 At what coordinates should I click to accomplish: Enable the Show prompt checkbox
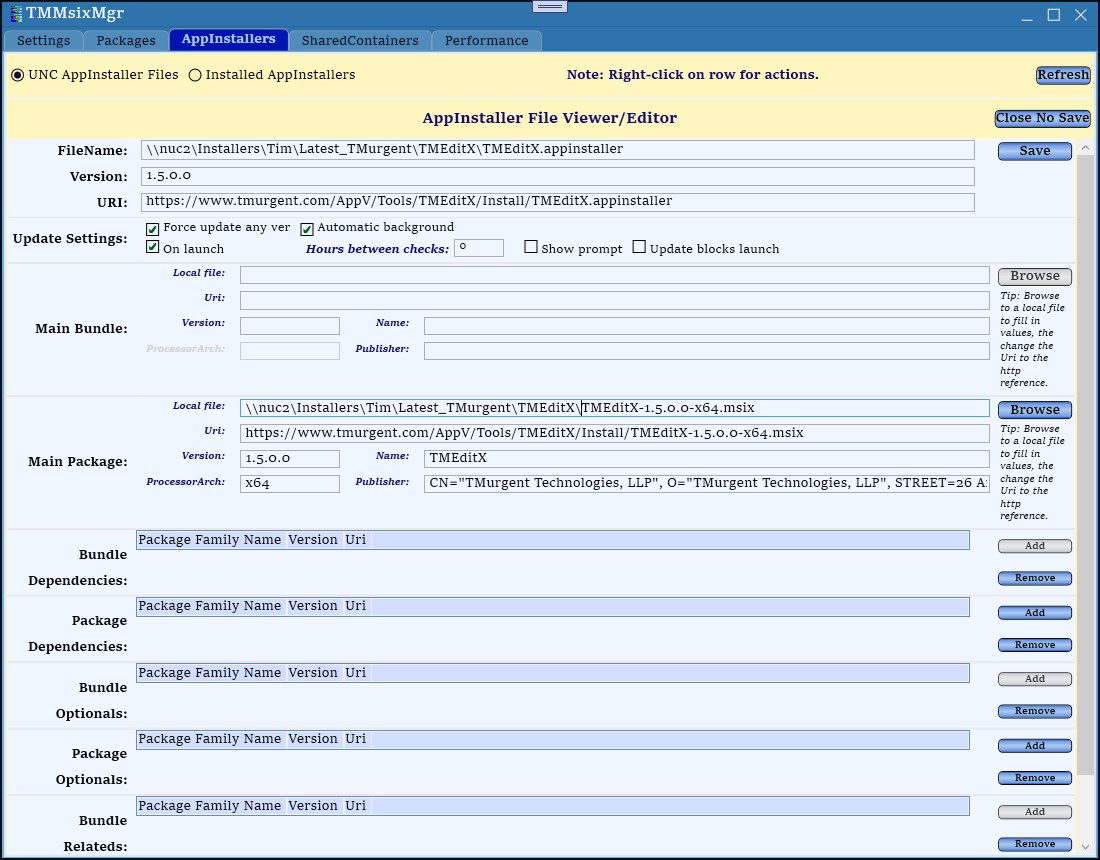coord(531,247)
